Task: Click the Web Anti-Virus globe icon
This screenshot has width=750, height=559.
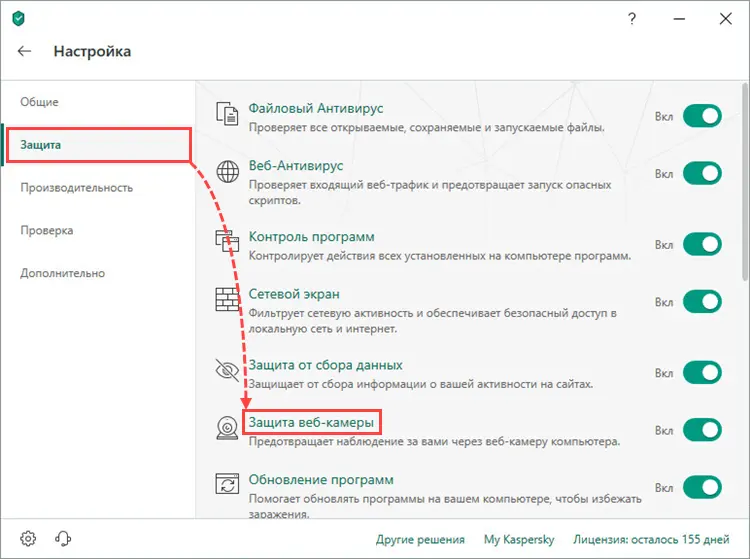Action: coord(228,173)
